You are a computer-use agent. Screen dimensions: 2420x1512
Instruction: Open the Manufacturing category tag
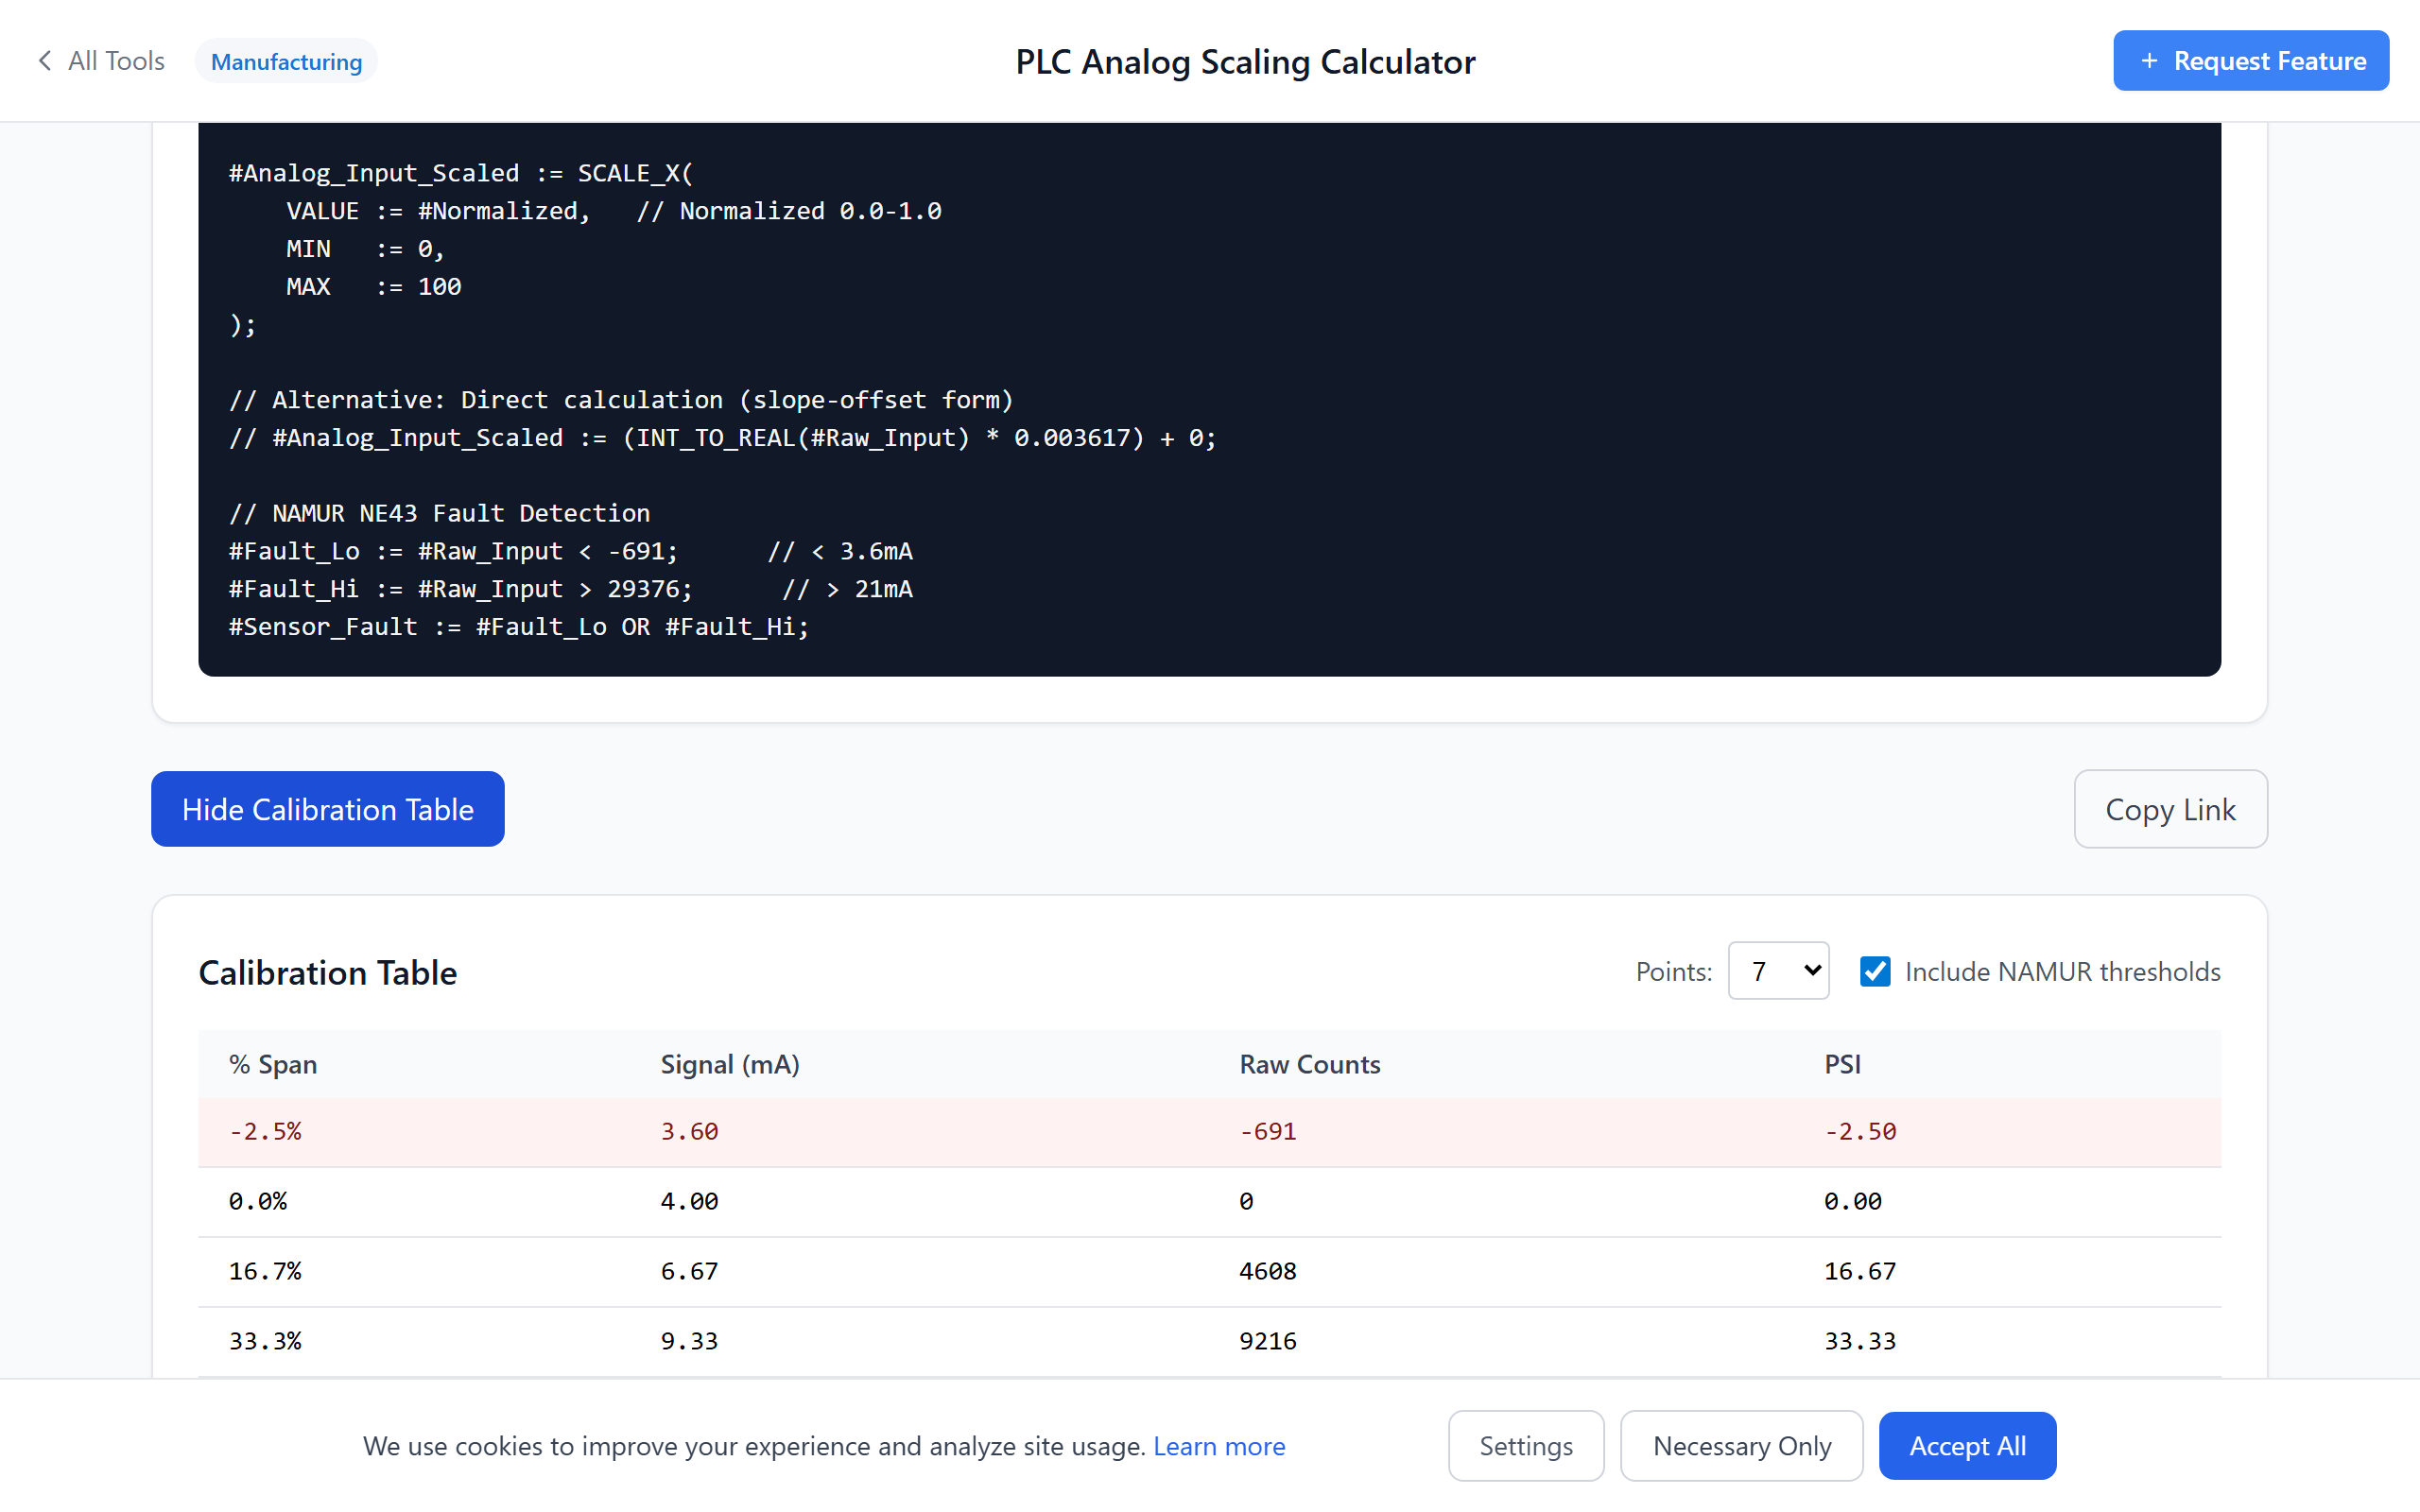pyautogui.click(x=286, y=60)
